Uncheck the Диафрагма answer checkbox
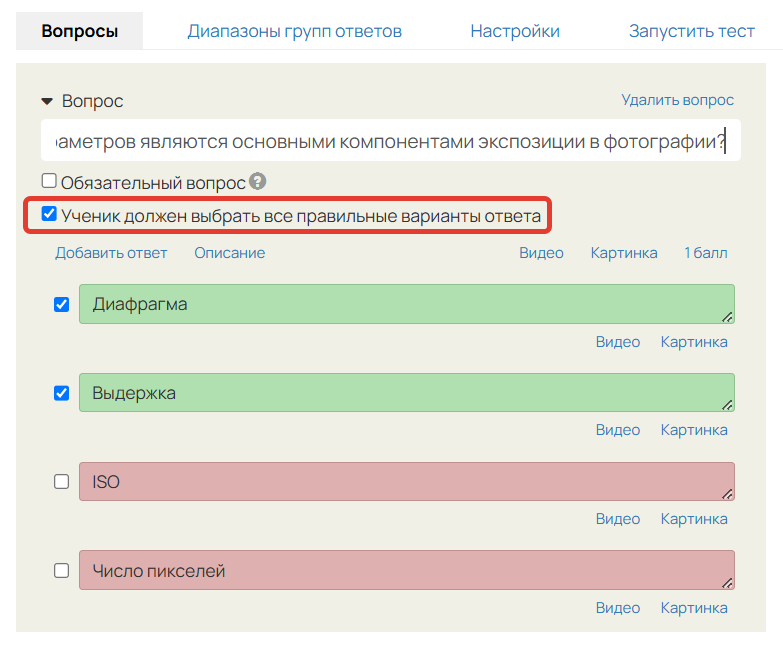 (x=61, y=304)
